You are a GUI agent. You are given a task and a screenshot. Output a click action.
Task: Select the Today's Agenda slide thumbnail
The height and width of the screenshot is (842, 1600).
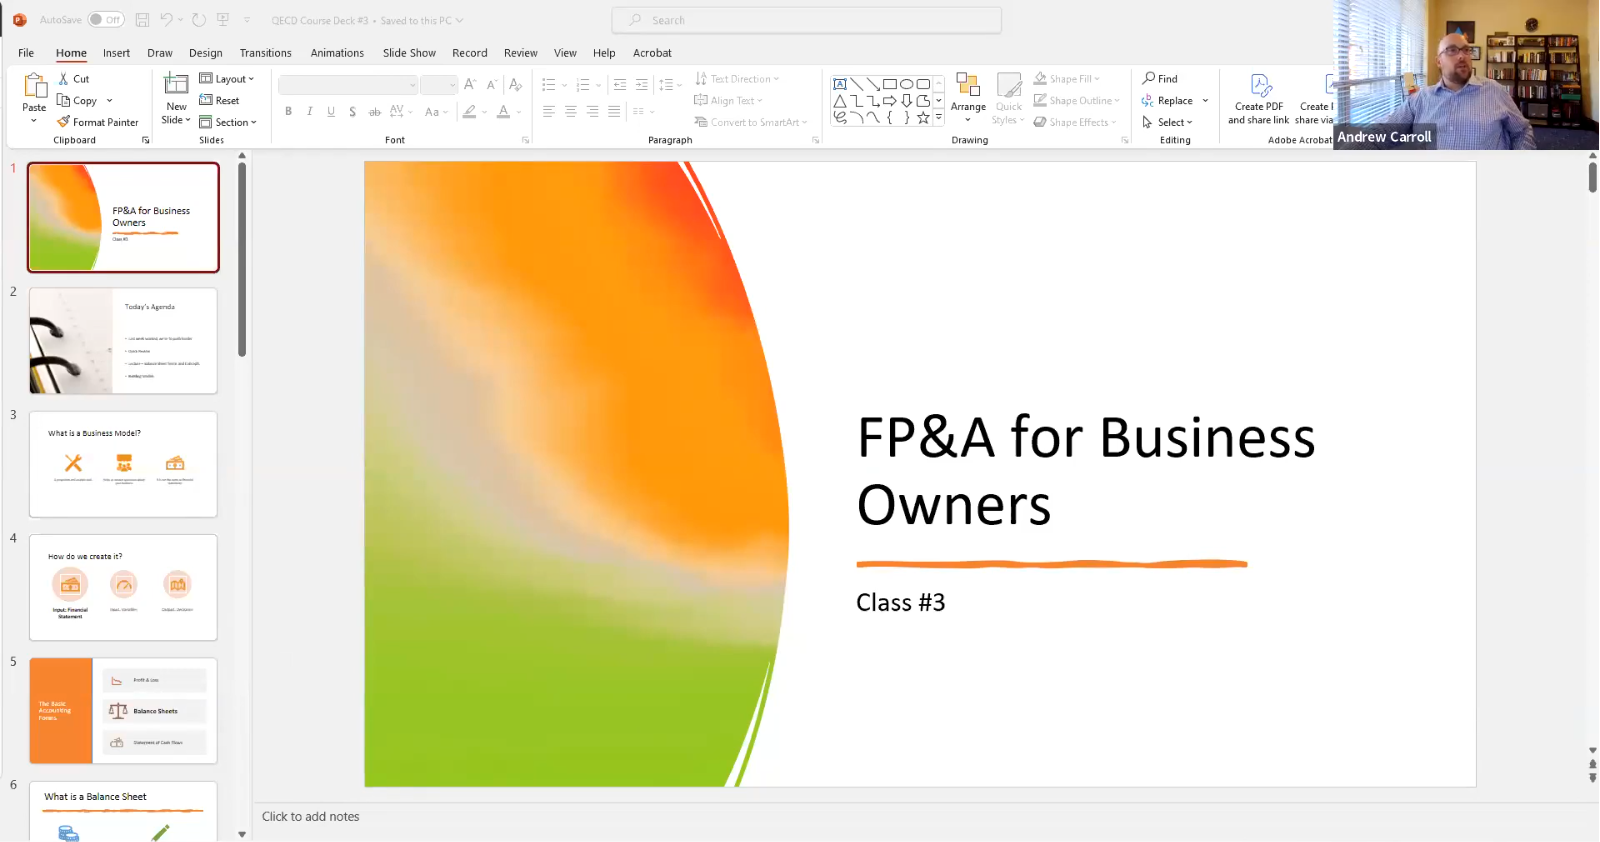[x=123, y=341]
